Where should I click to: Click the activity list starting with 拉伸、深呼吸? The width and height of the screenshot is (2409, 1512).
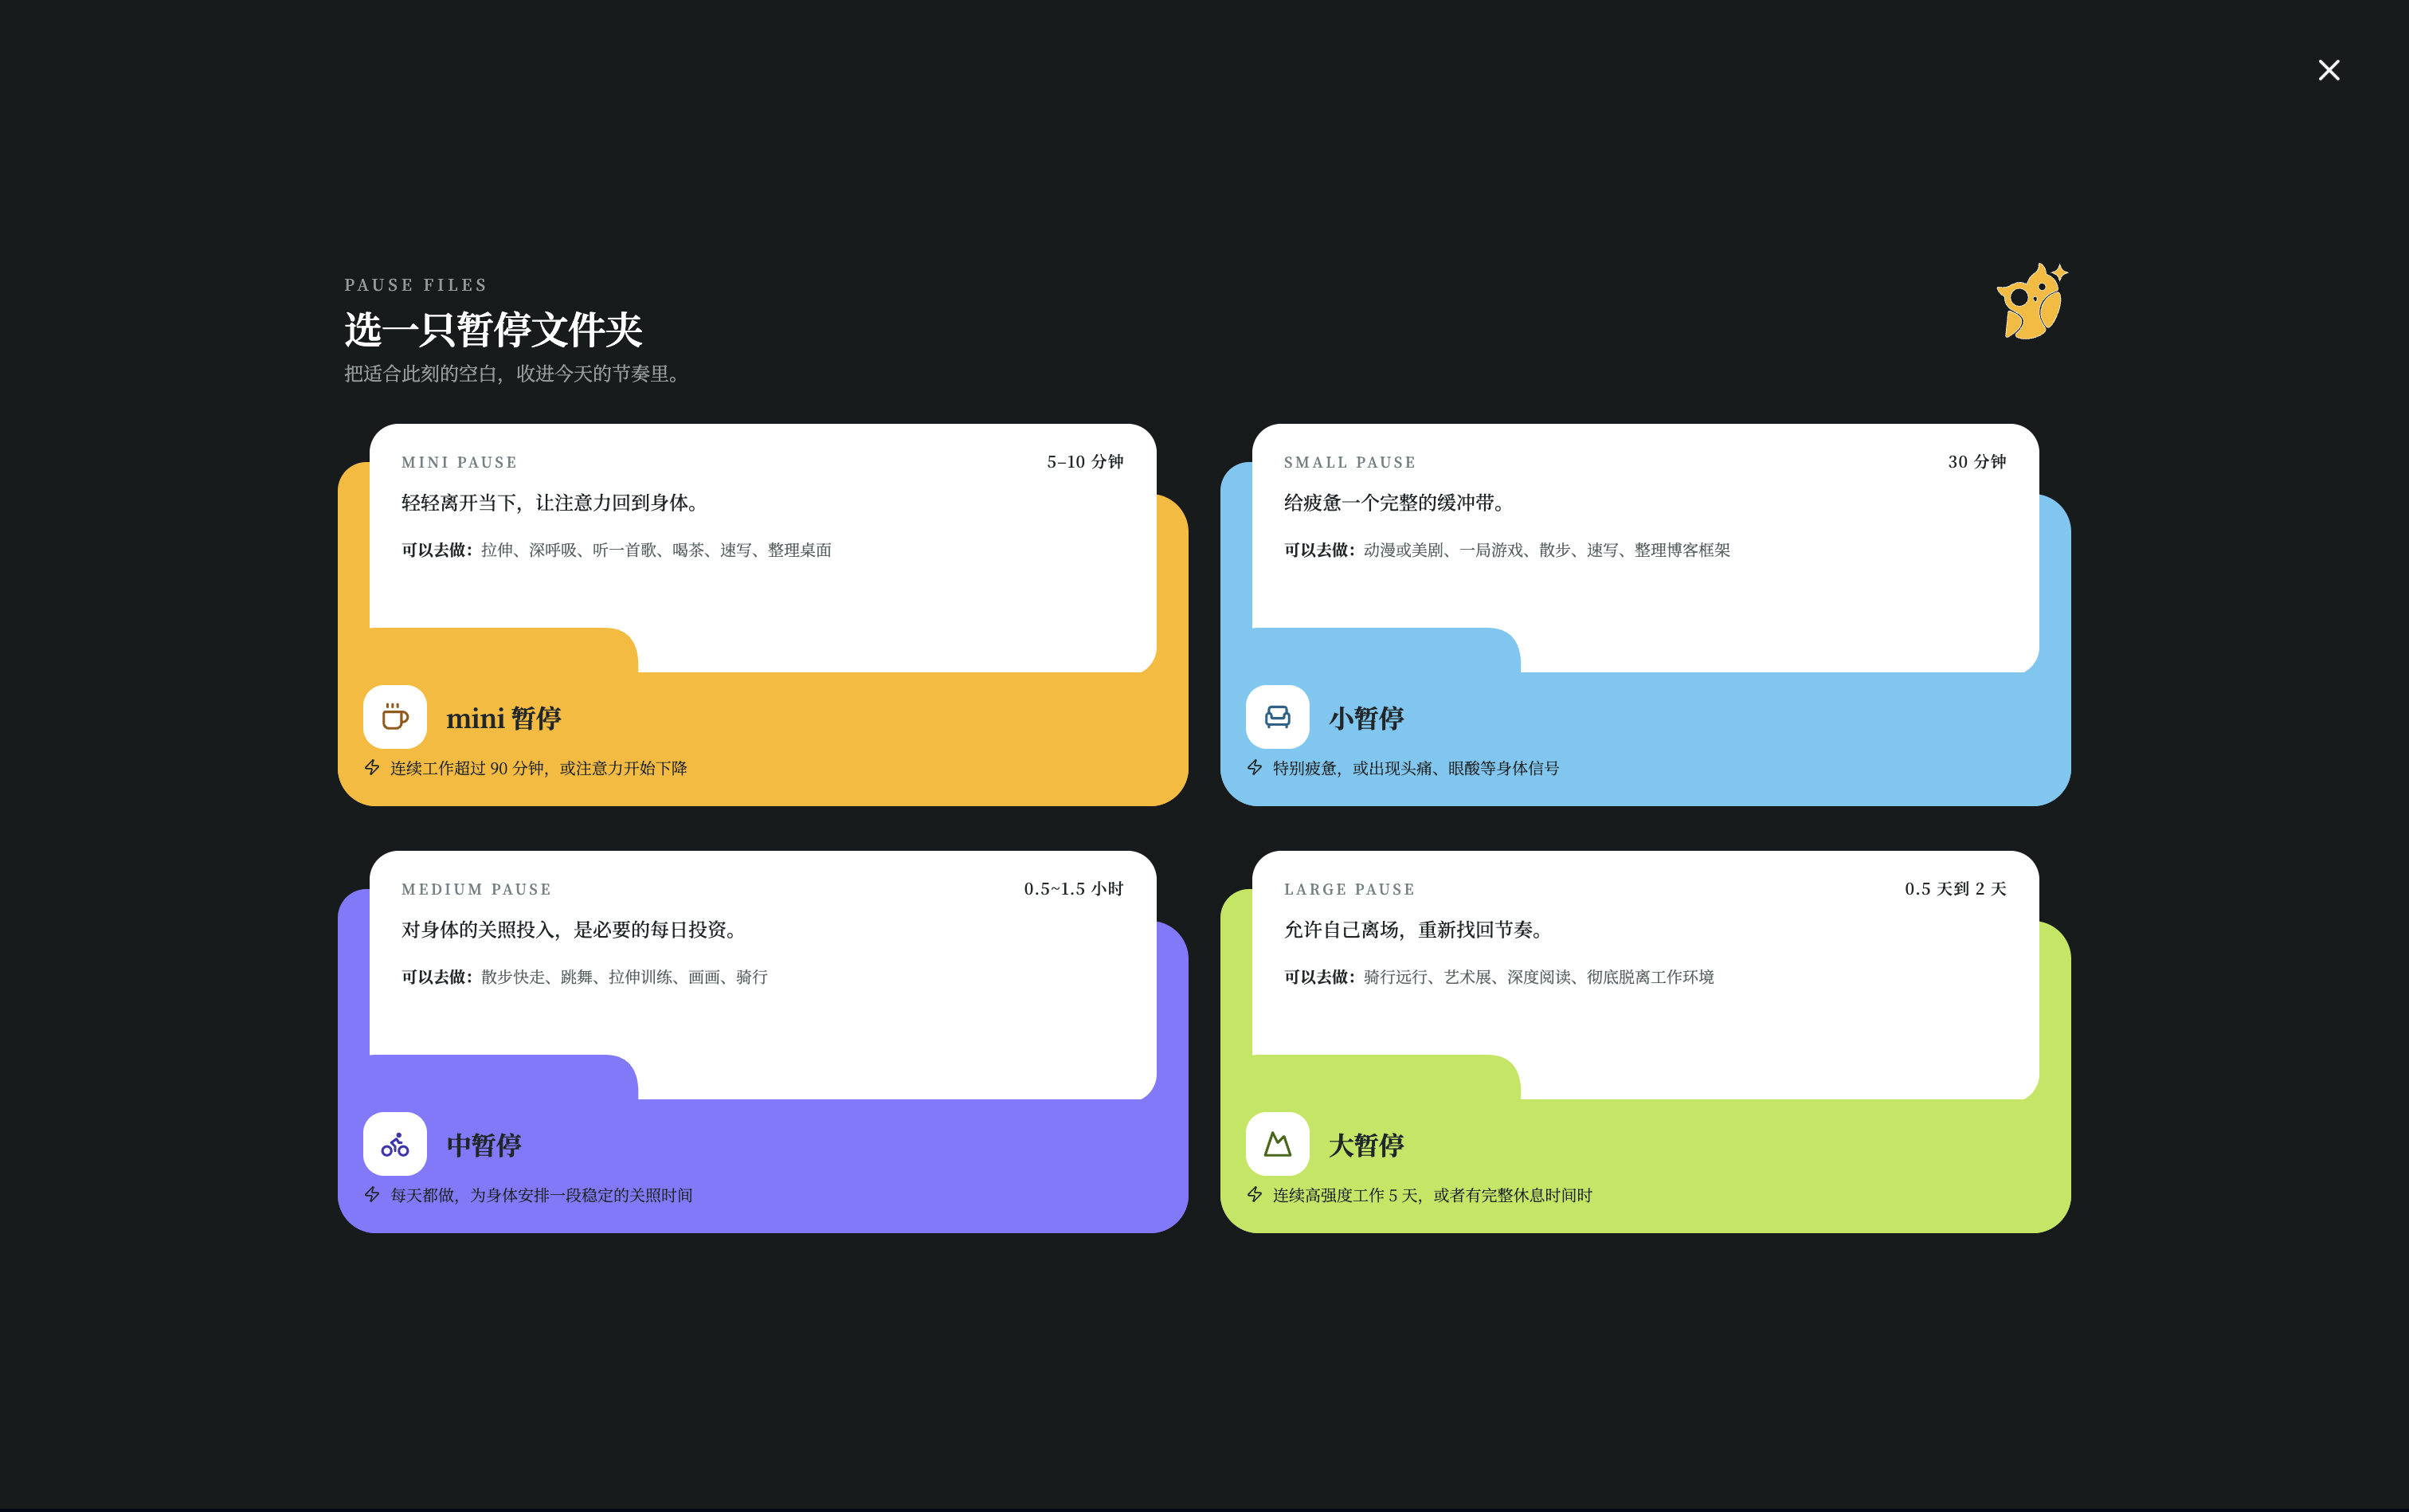pyautogui.click(x=656, y=550)
